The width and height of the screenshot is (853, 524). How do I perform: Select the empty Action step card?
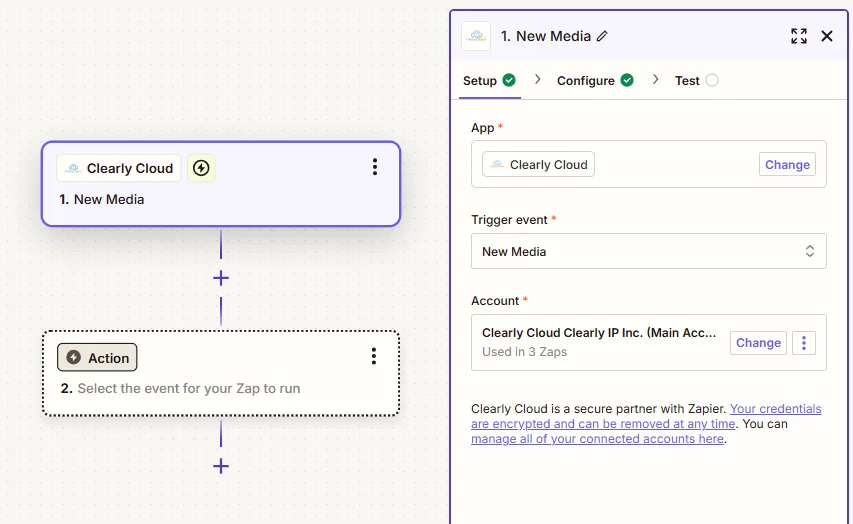(221, 373)
